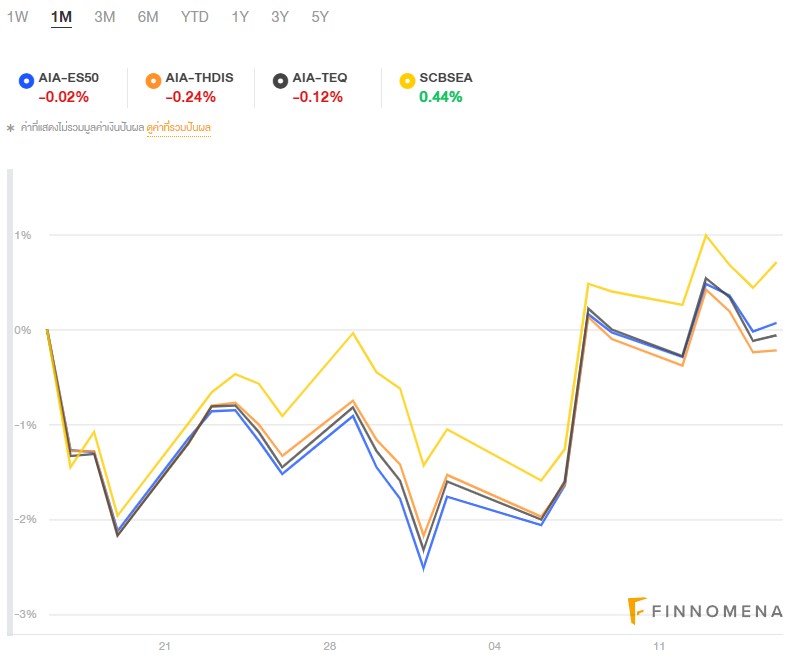Click the 28 date marker on axis
This screenshot has height=659, width=800.
pos(330,646)
